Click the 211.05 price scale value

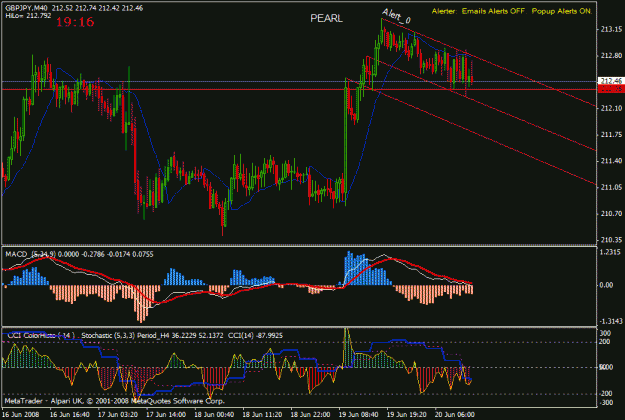tap(611, 187)
